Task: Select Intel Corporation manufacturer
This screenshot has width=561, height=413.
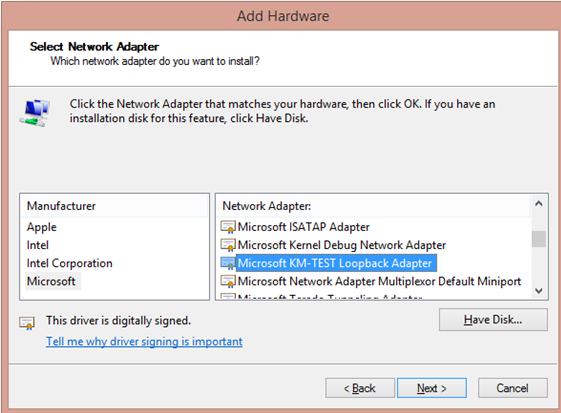Action: [x=69, y=263]
